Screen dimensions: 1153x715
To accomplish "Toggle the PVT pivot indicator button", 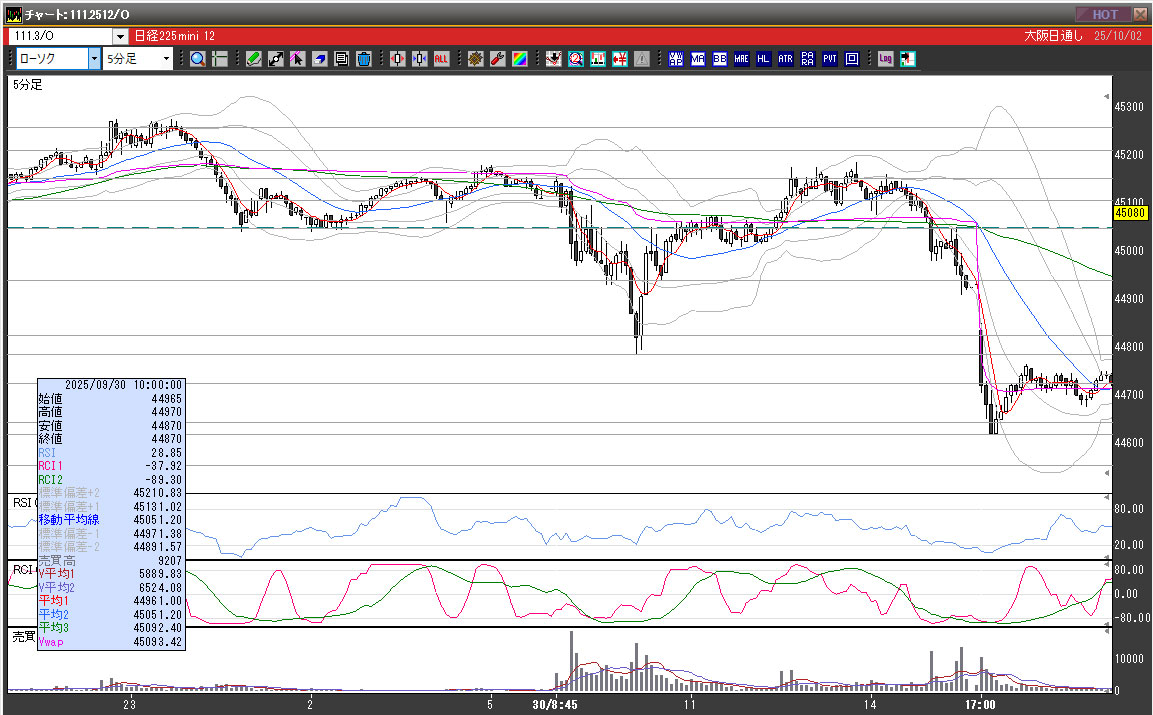I will 829,59.
